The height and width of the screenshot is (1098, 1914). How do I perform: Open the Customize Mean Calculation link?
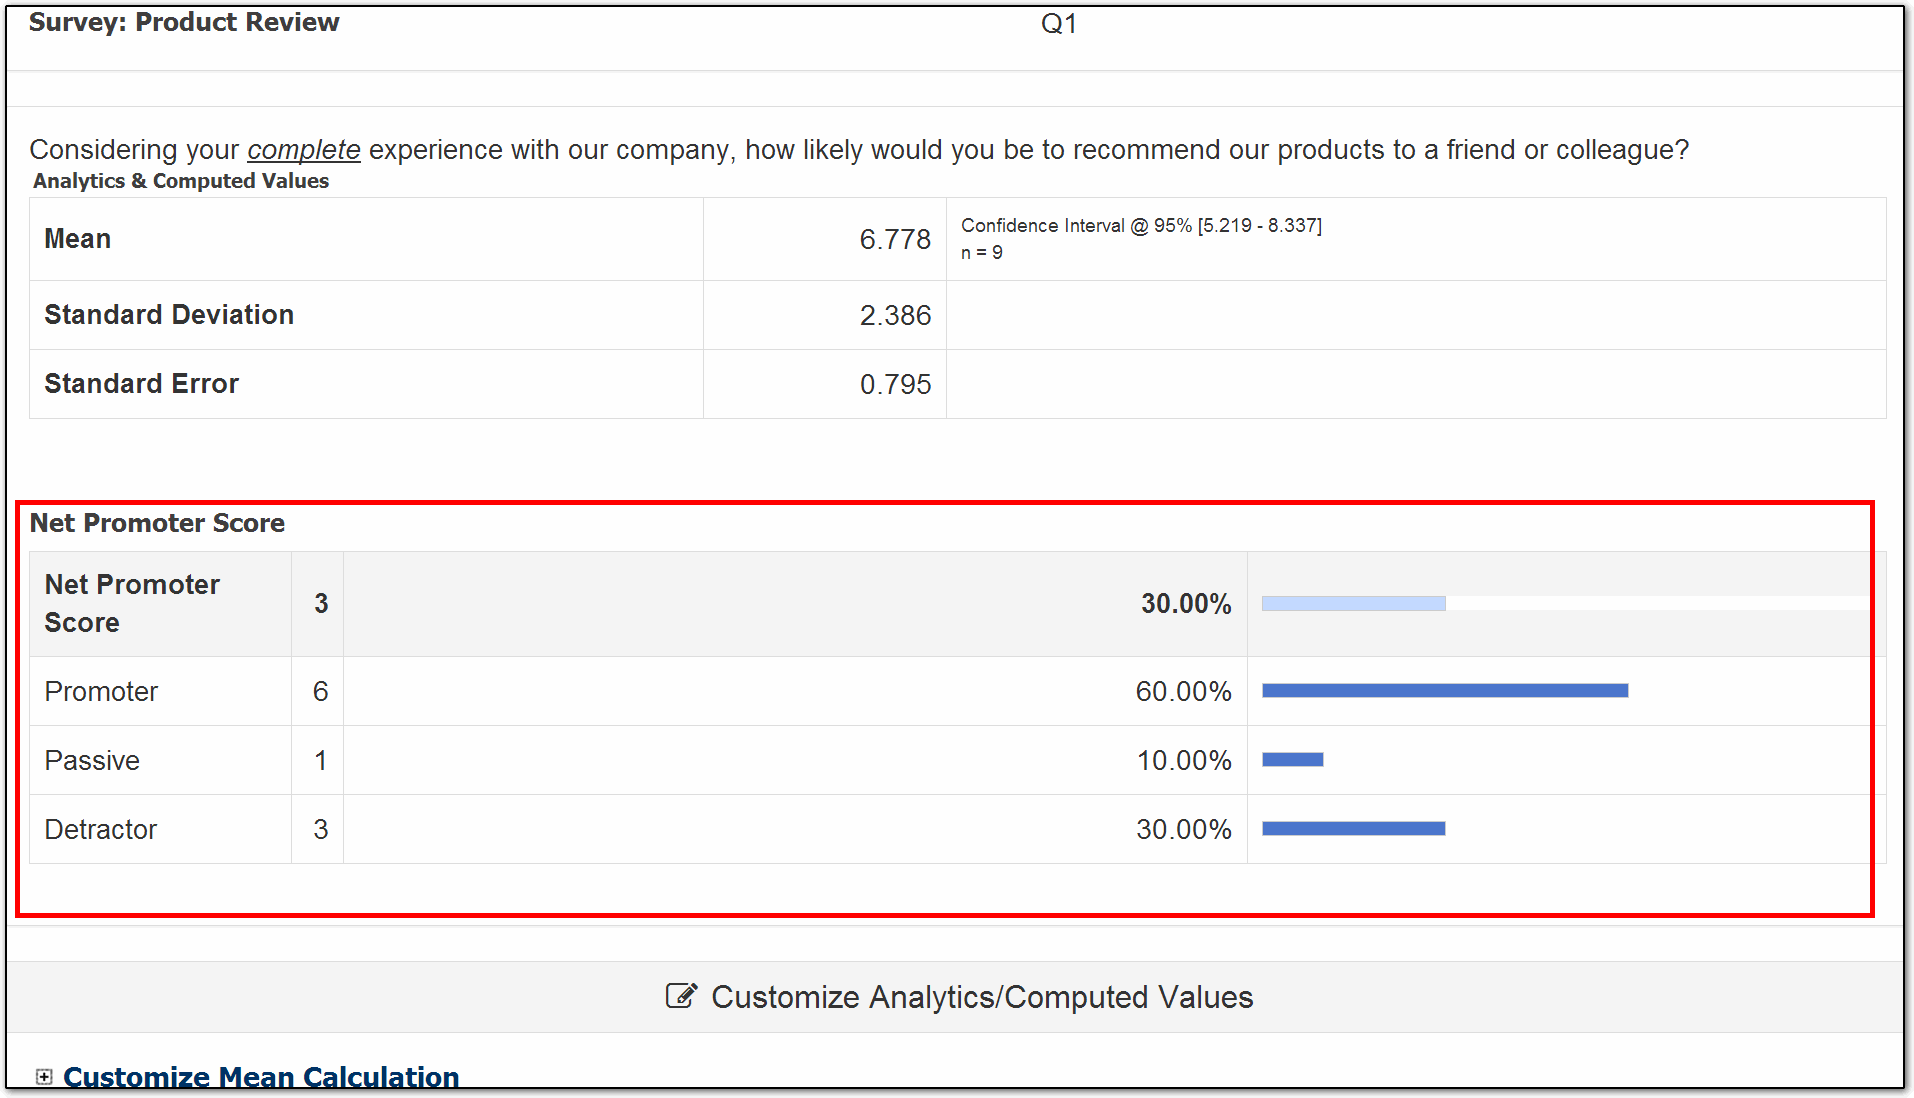point(261,1077)
